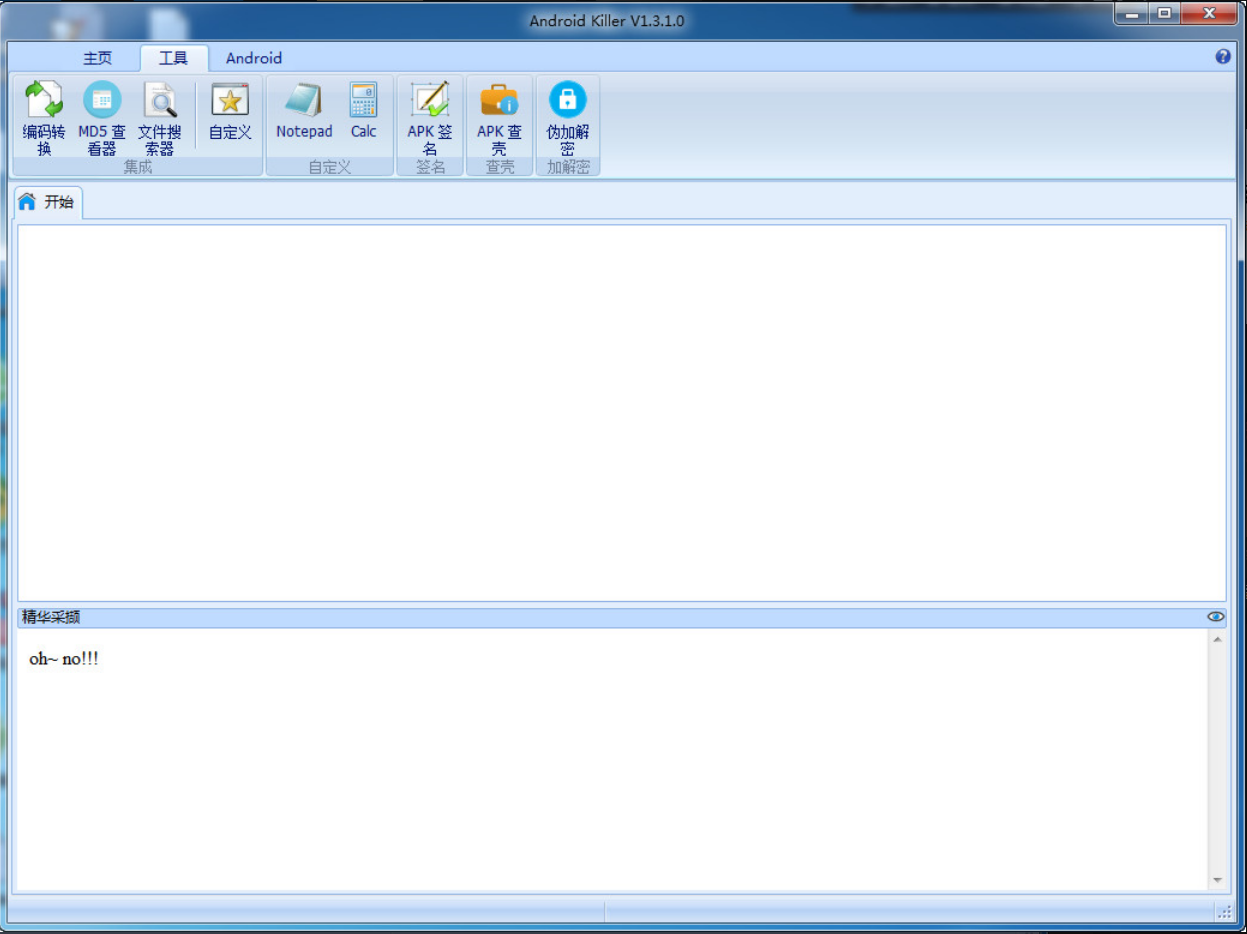Screen dimensions: 1247x934
Task: Select the 工具 ribbon tab
Action: tap(173, 58)
